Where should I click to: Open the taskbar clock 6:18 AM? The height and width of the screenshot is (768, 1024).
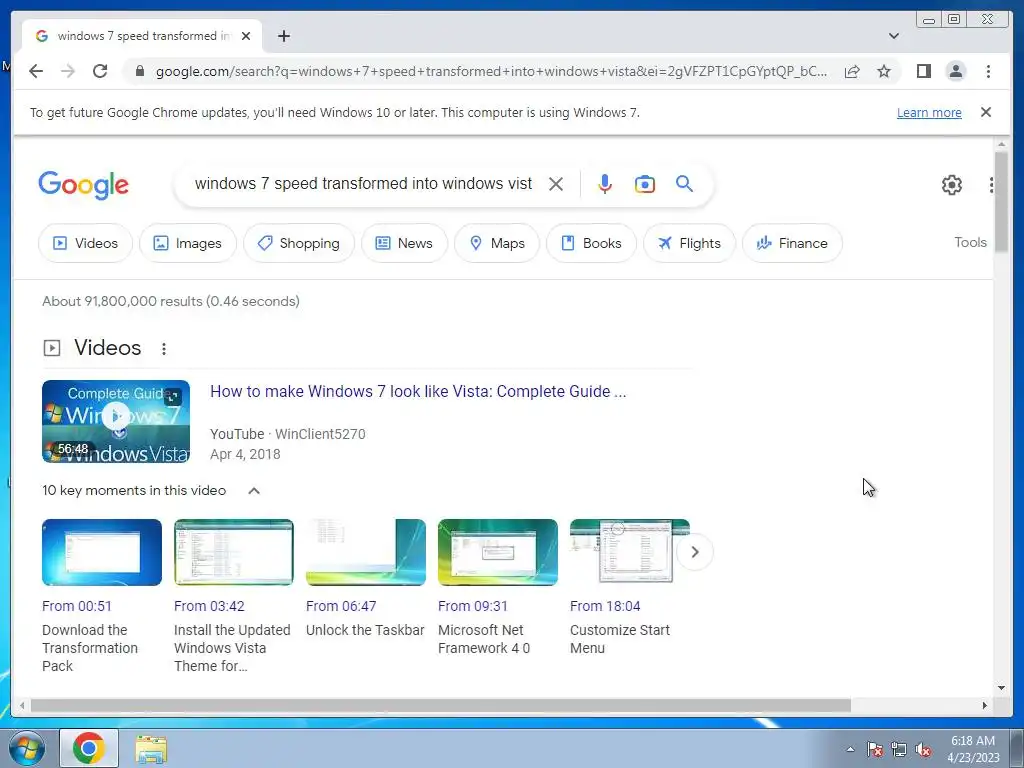pyautogui.click(x=973, y=749)
